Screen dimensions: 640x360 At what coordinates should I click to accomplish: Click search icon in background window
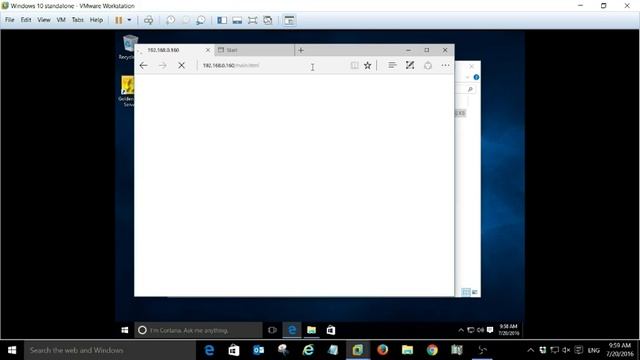(470, 89)
